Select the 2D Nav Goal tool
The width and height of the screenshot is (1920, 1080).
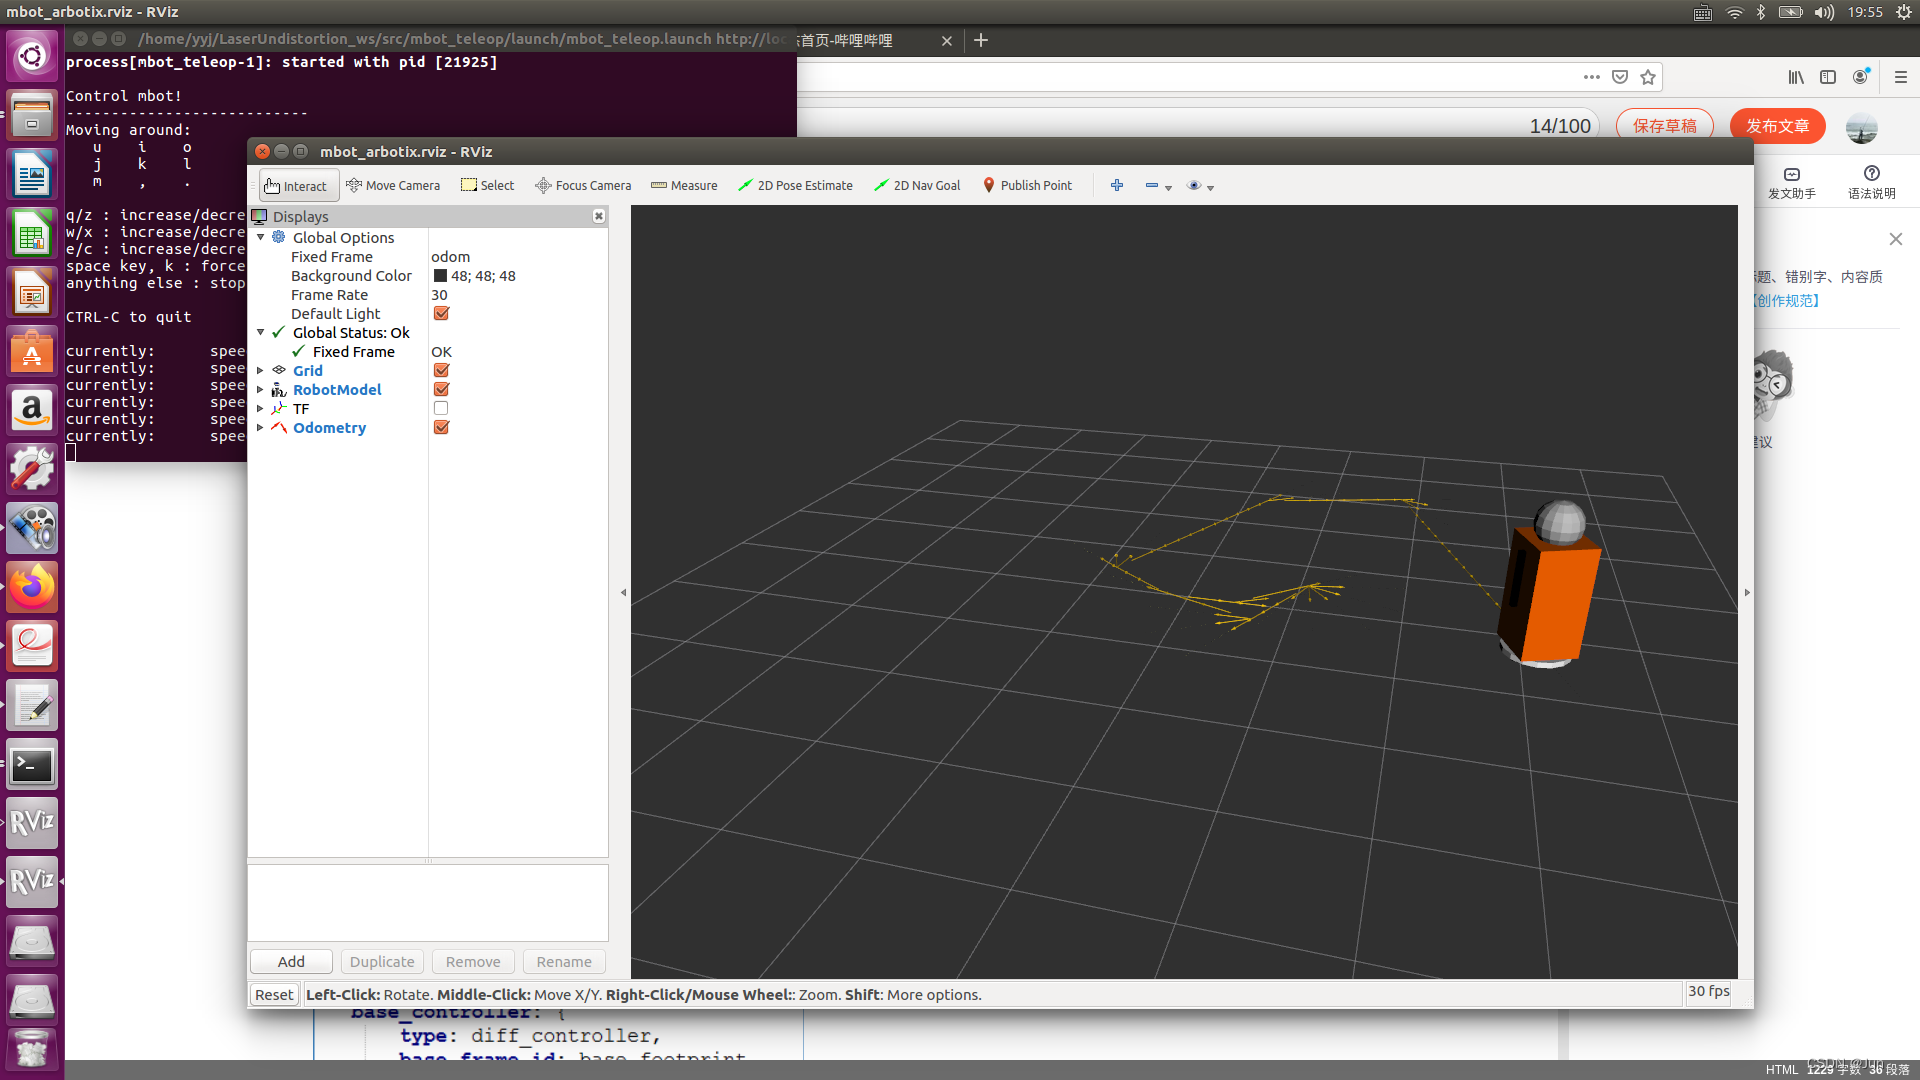coord(917,185)
